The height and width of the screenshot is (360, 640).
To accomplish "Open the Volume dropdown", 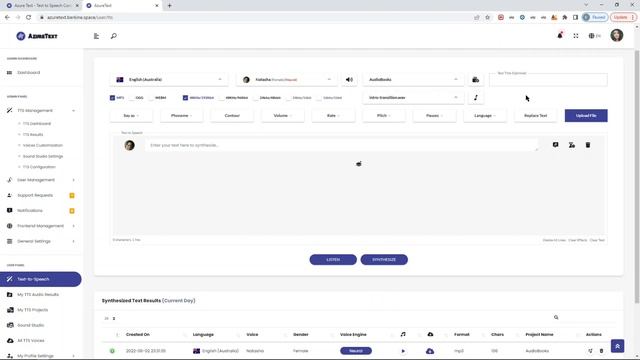I will (x=282, y=116).
